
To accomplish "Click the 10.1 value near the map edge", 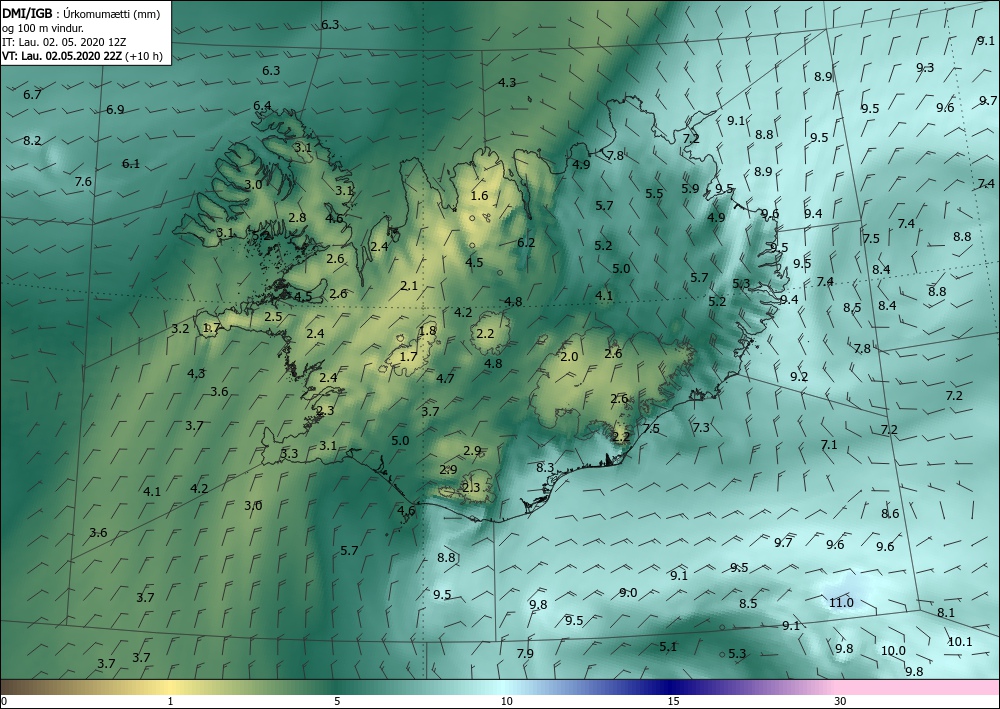I will pyautogui.click(x=960, y=641).
